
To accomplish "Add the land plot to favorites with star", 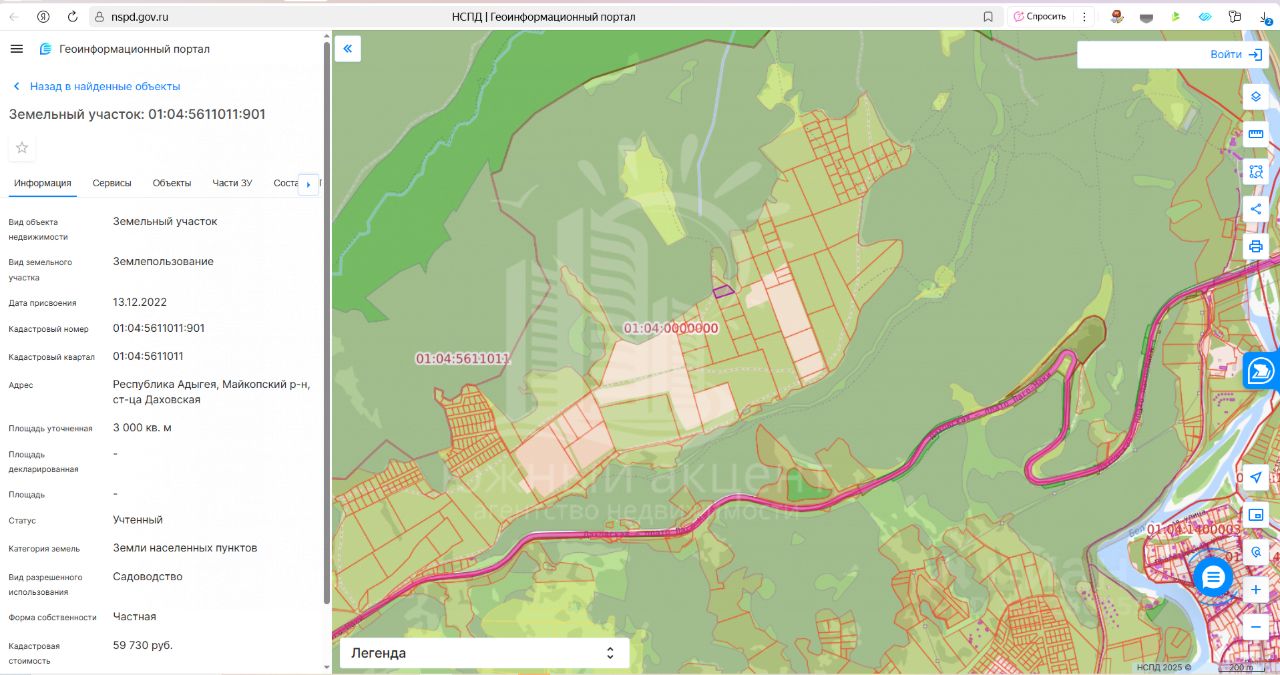I will click(22, 147).
